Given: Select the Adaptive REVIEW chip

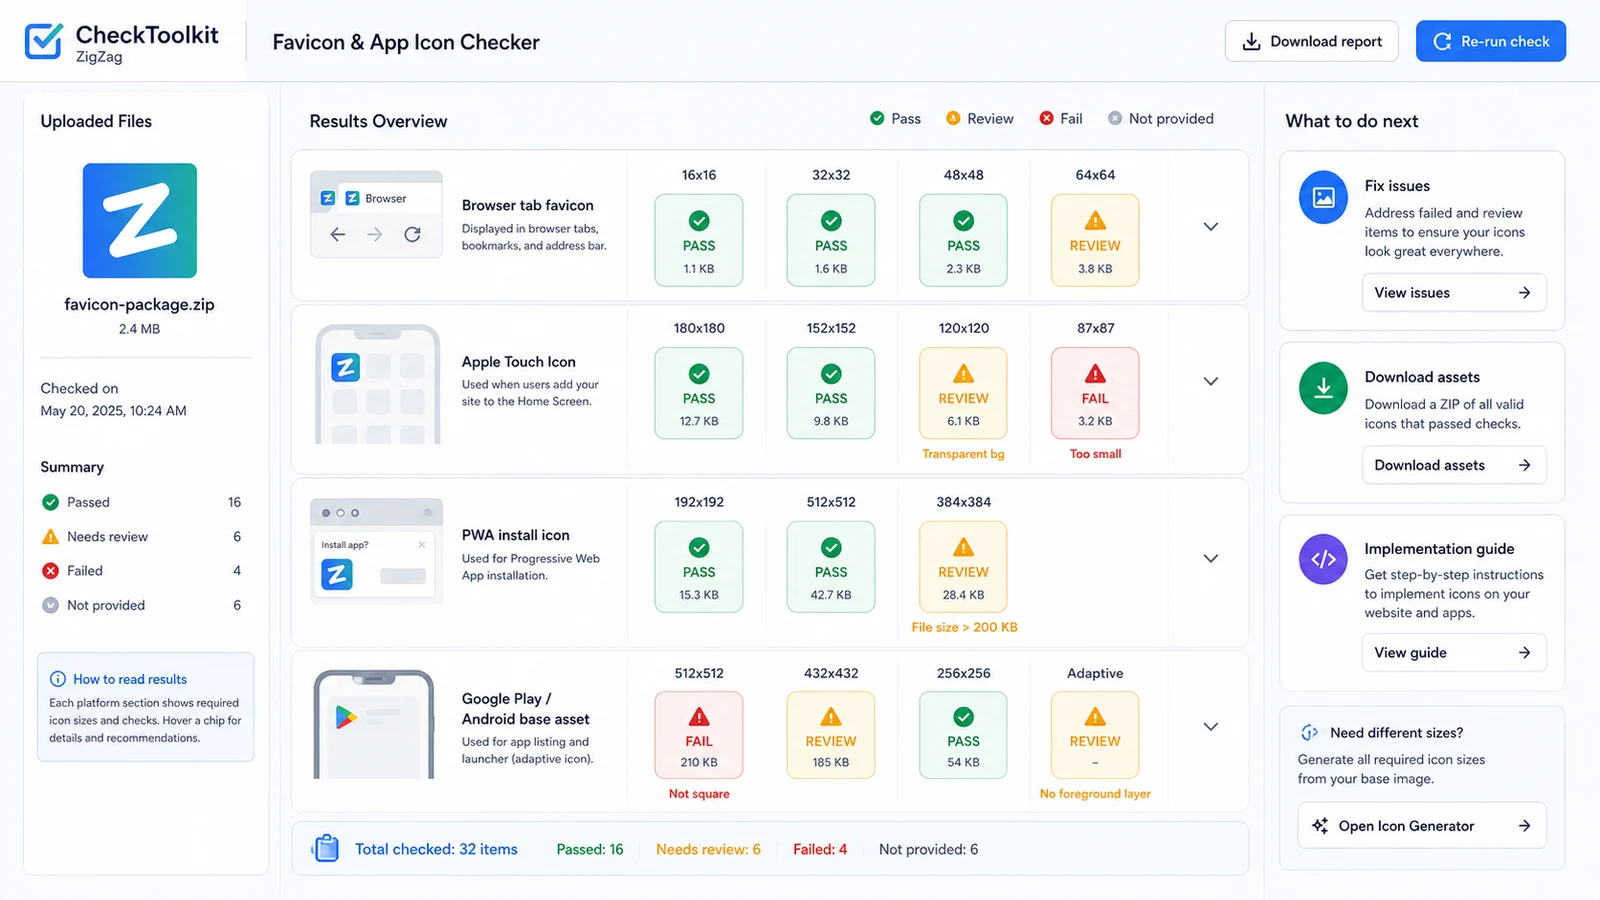Looking at the screenshot, I should (1095, 735).
